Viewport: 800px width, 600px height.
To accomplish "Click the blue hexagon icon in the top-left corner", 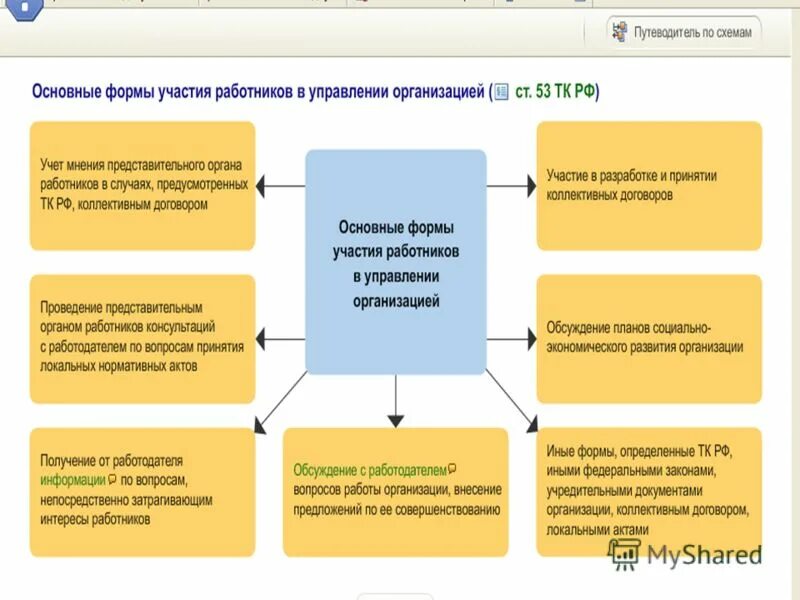I will click(23, 7).
